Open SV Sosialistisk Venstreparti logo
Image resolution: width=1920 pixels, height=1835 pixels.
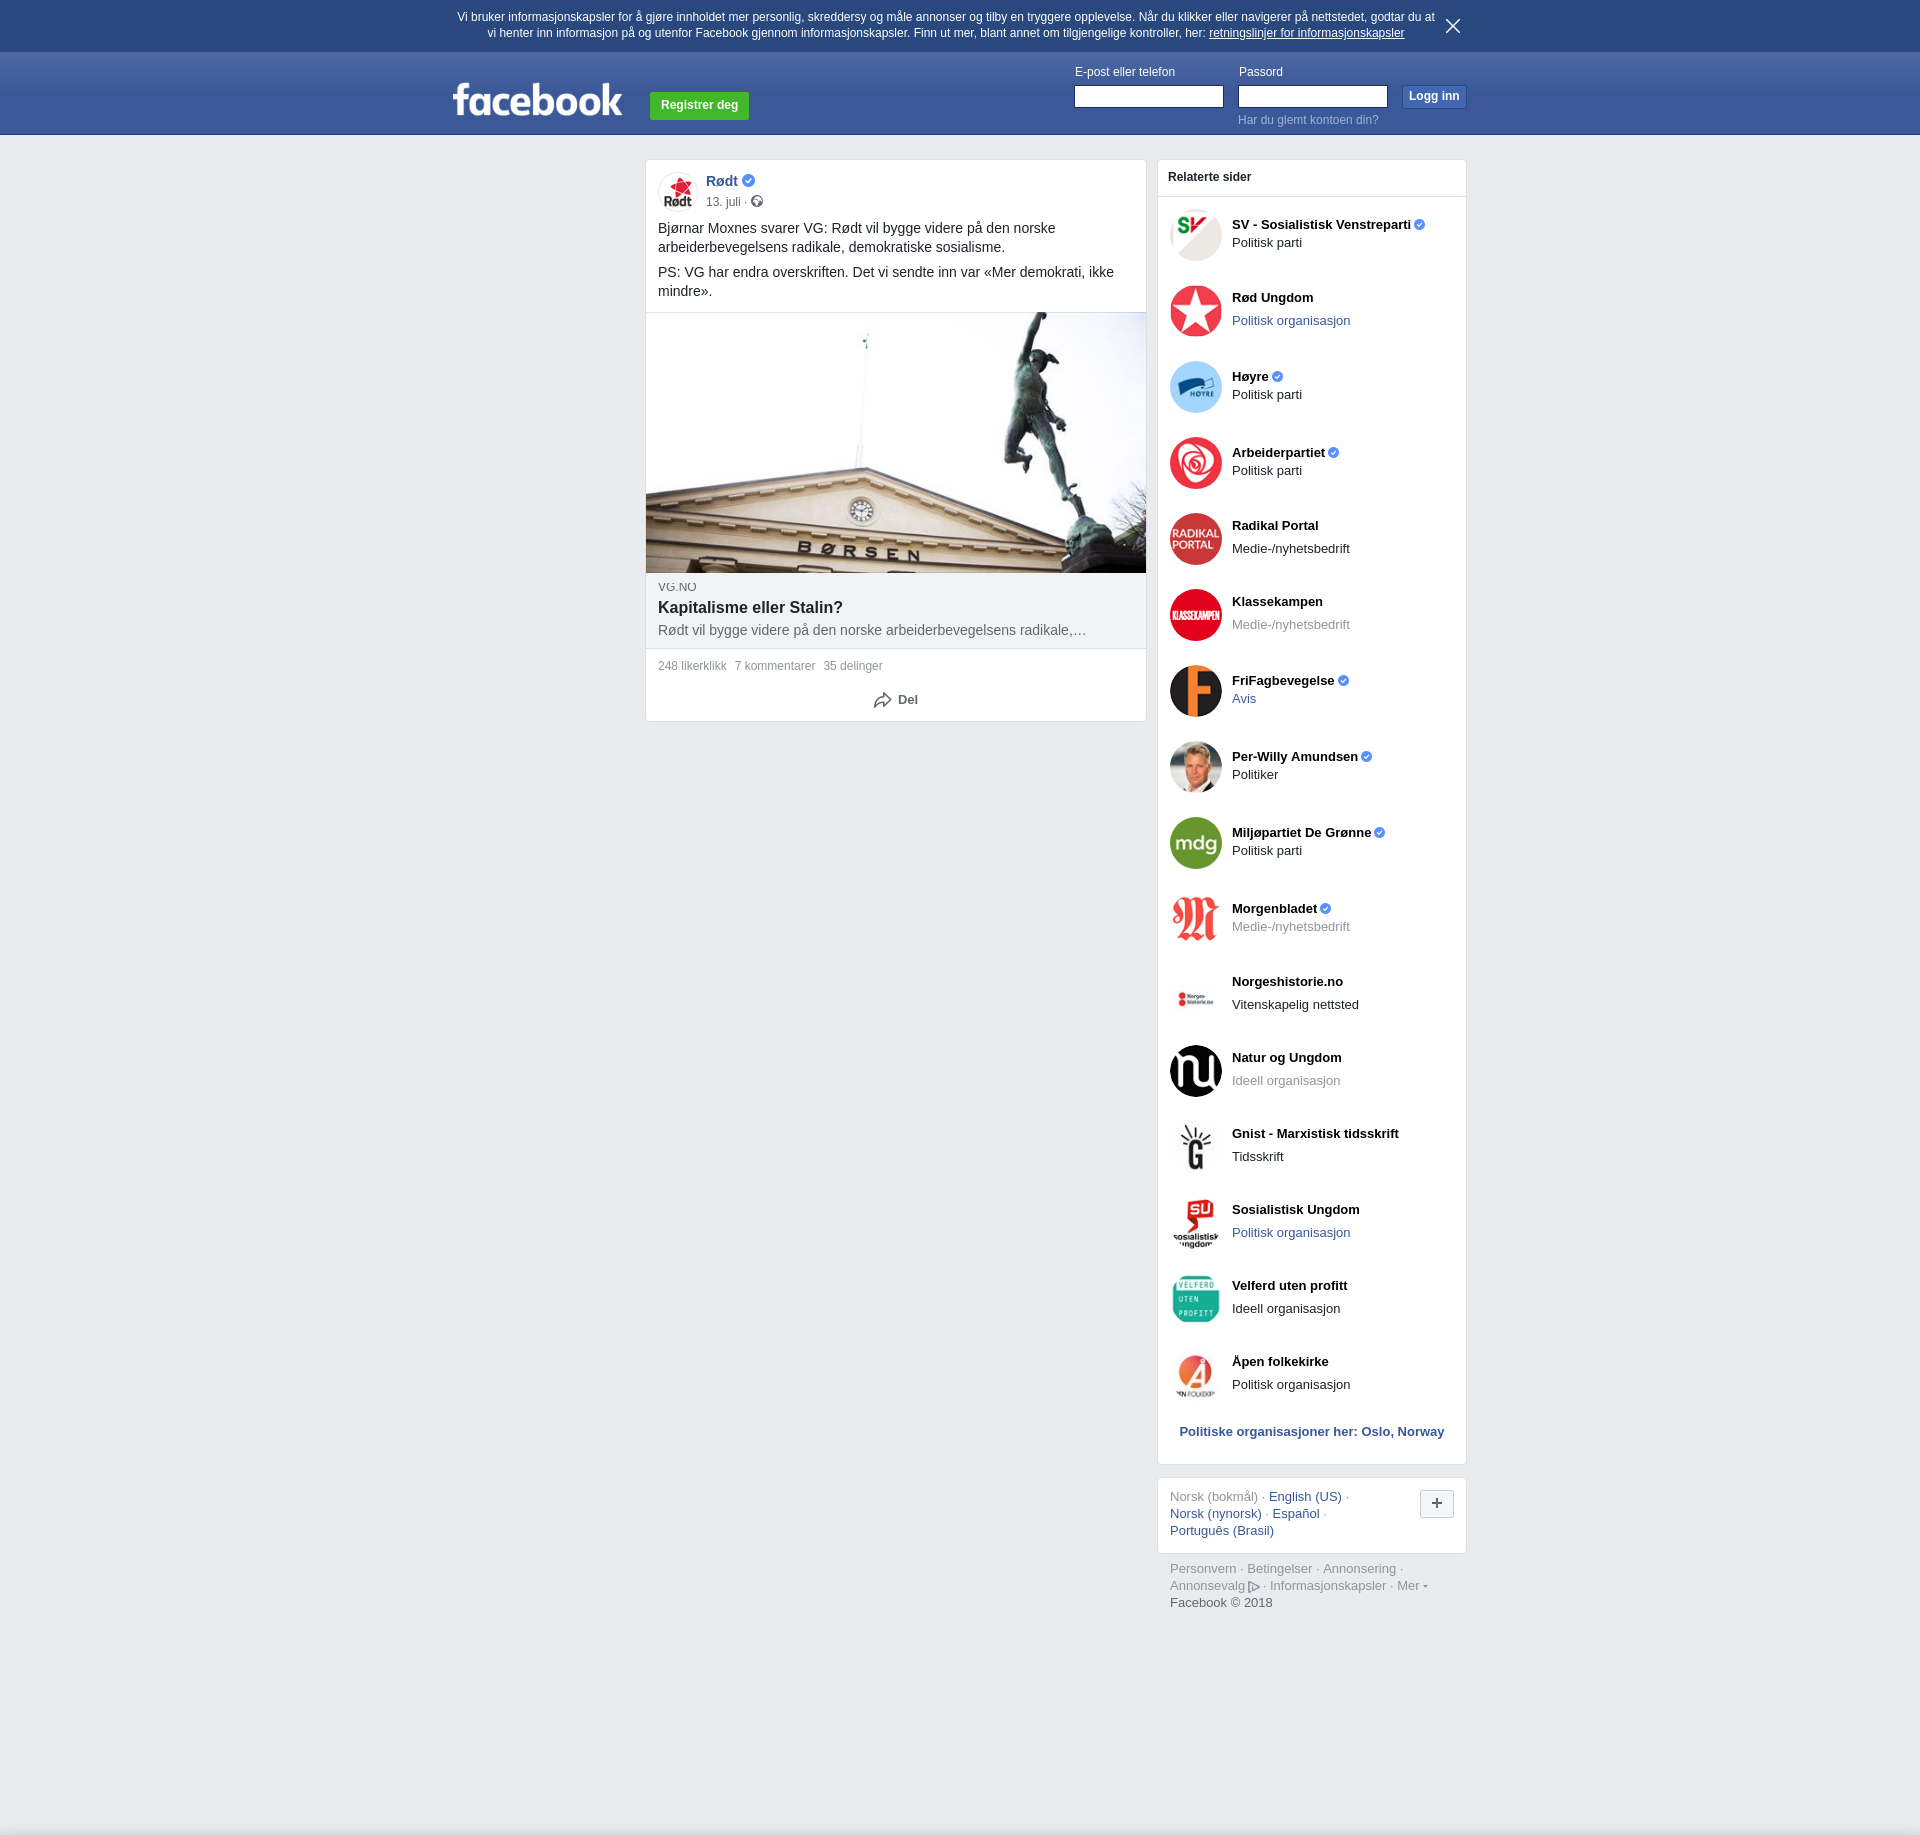1196,235
